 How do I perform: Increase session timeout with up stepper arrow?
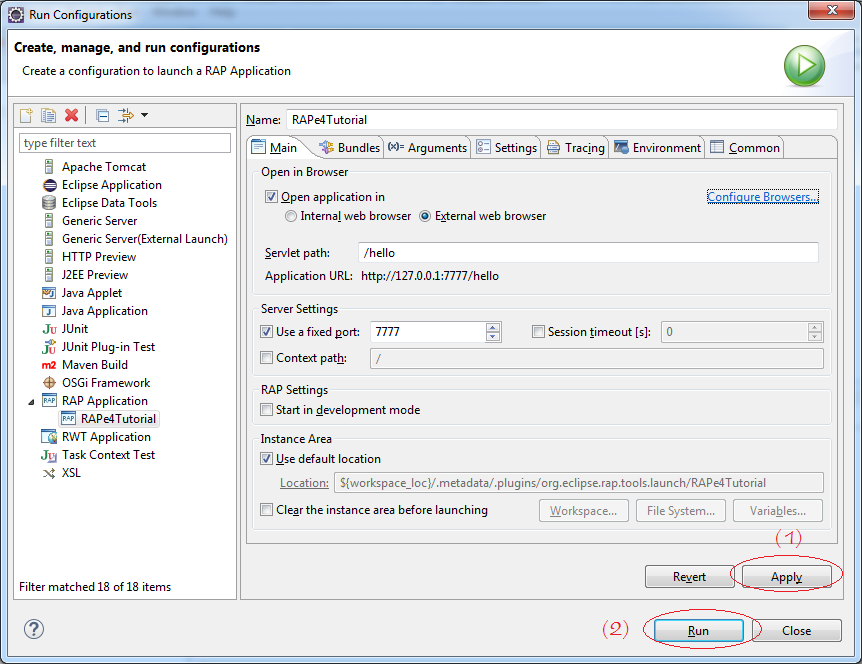(x=815, y=327)
